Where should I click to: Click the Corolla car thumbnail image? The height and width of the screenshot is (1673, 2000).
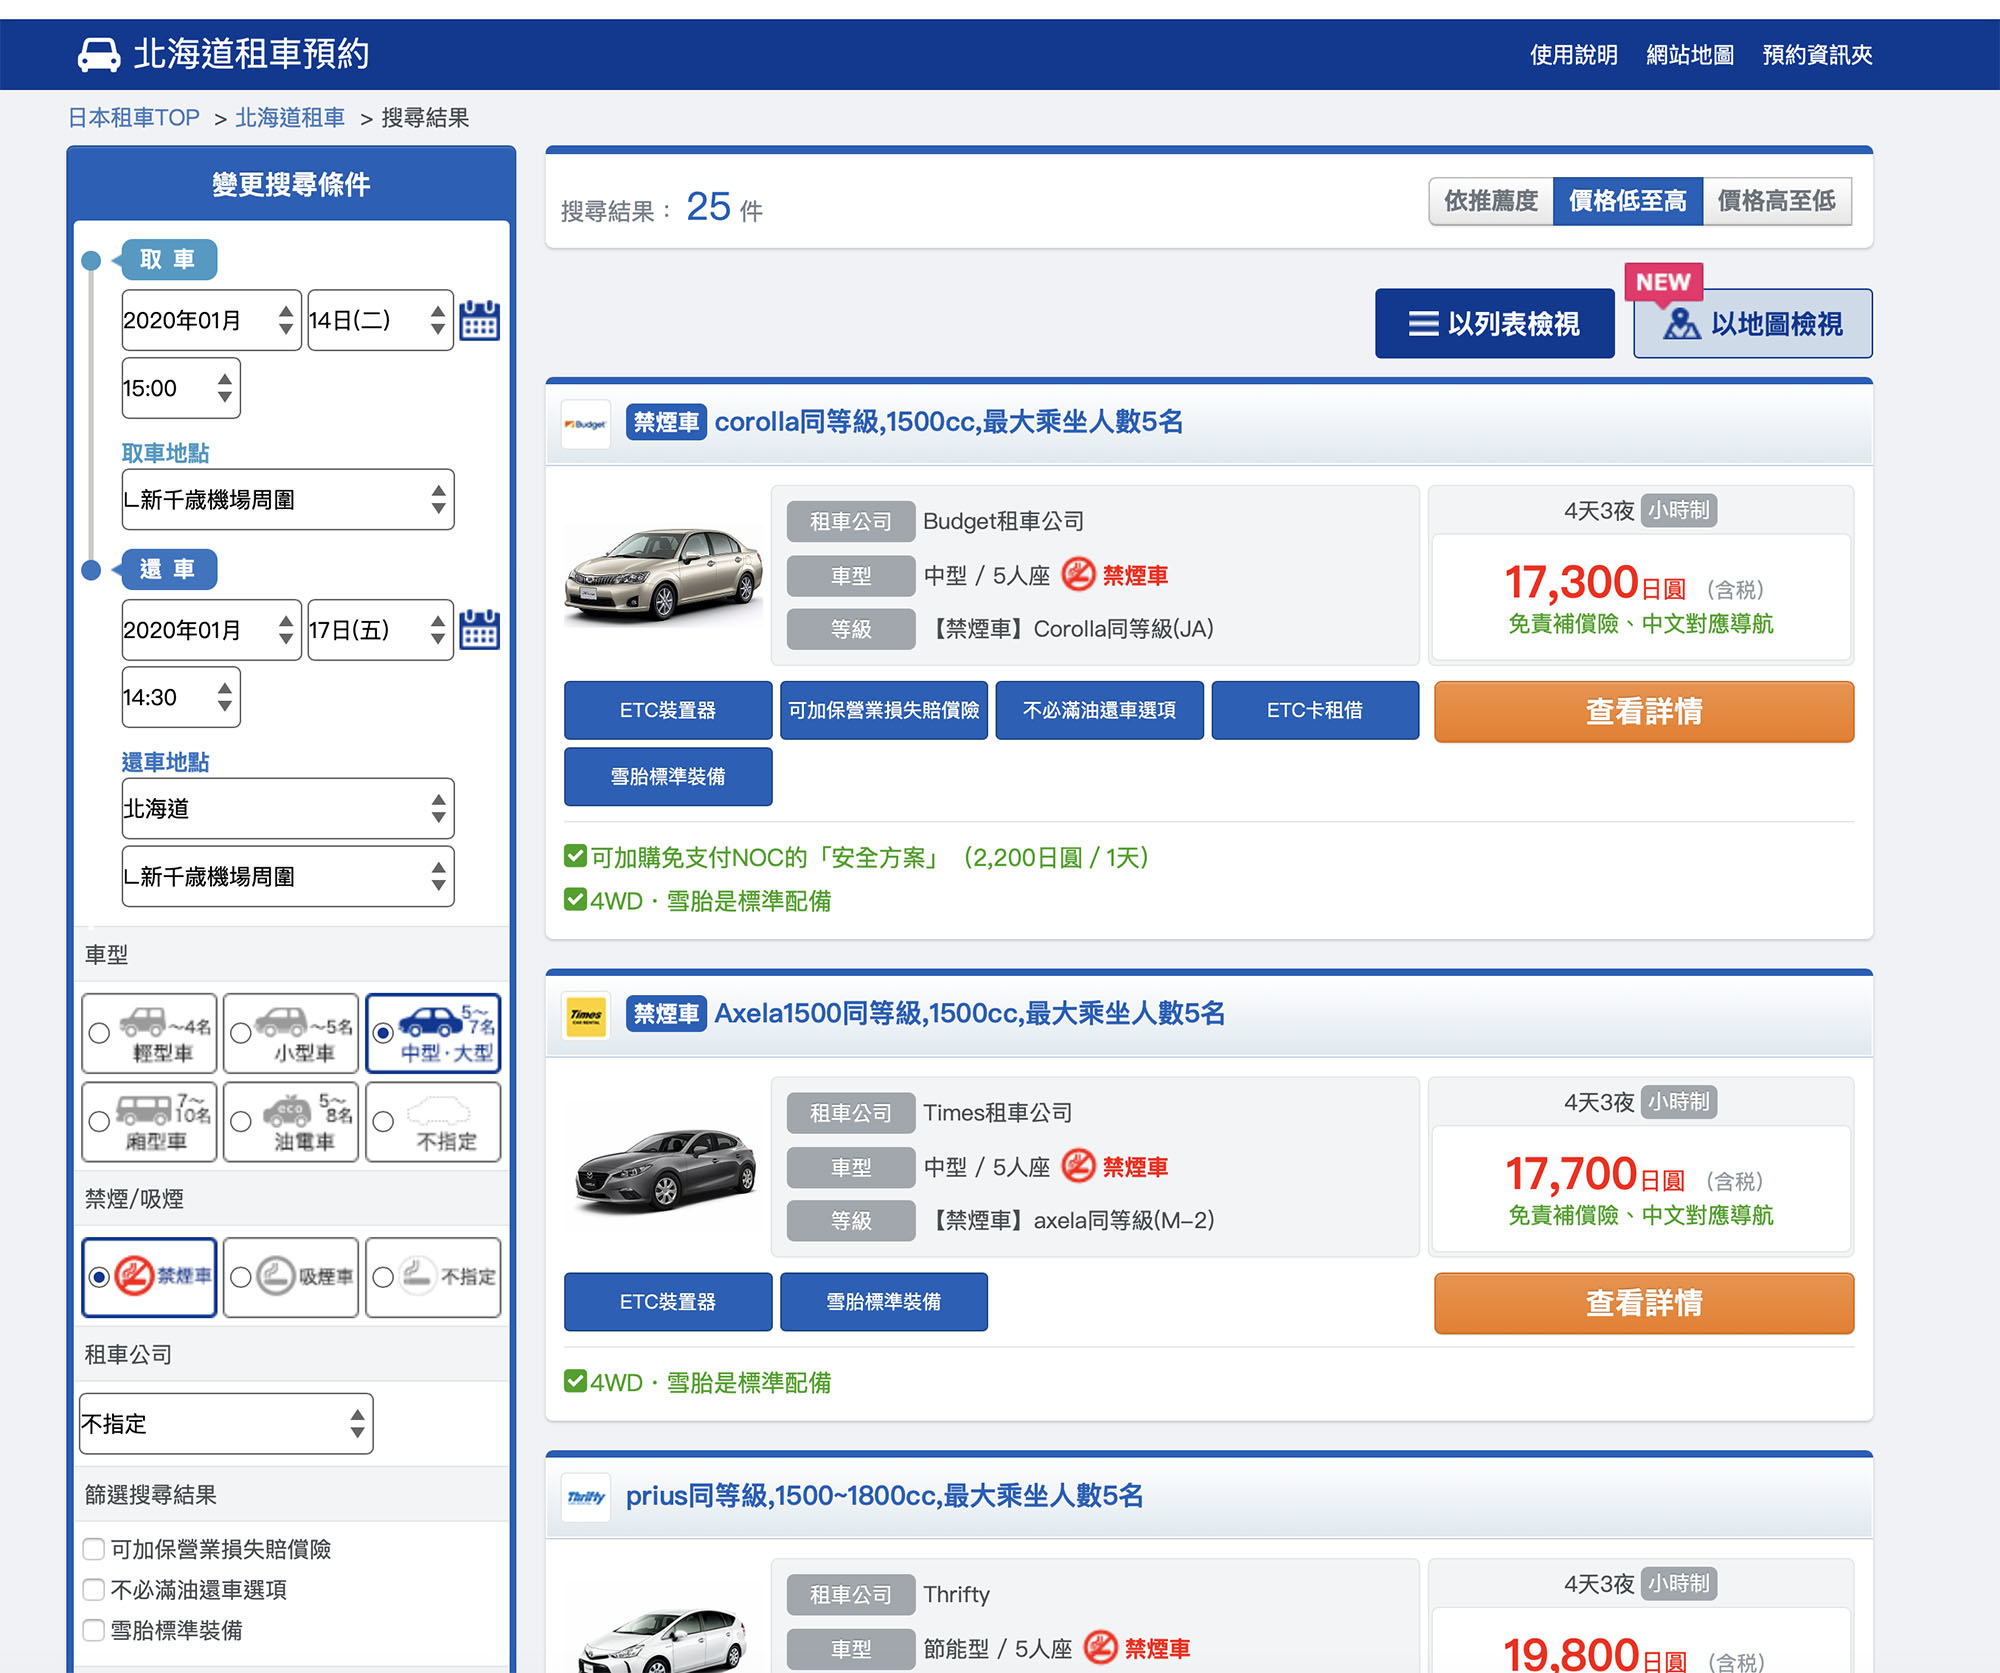point(663,574)
